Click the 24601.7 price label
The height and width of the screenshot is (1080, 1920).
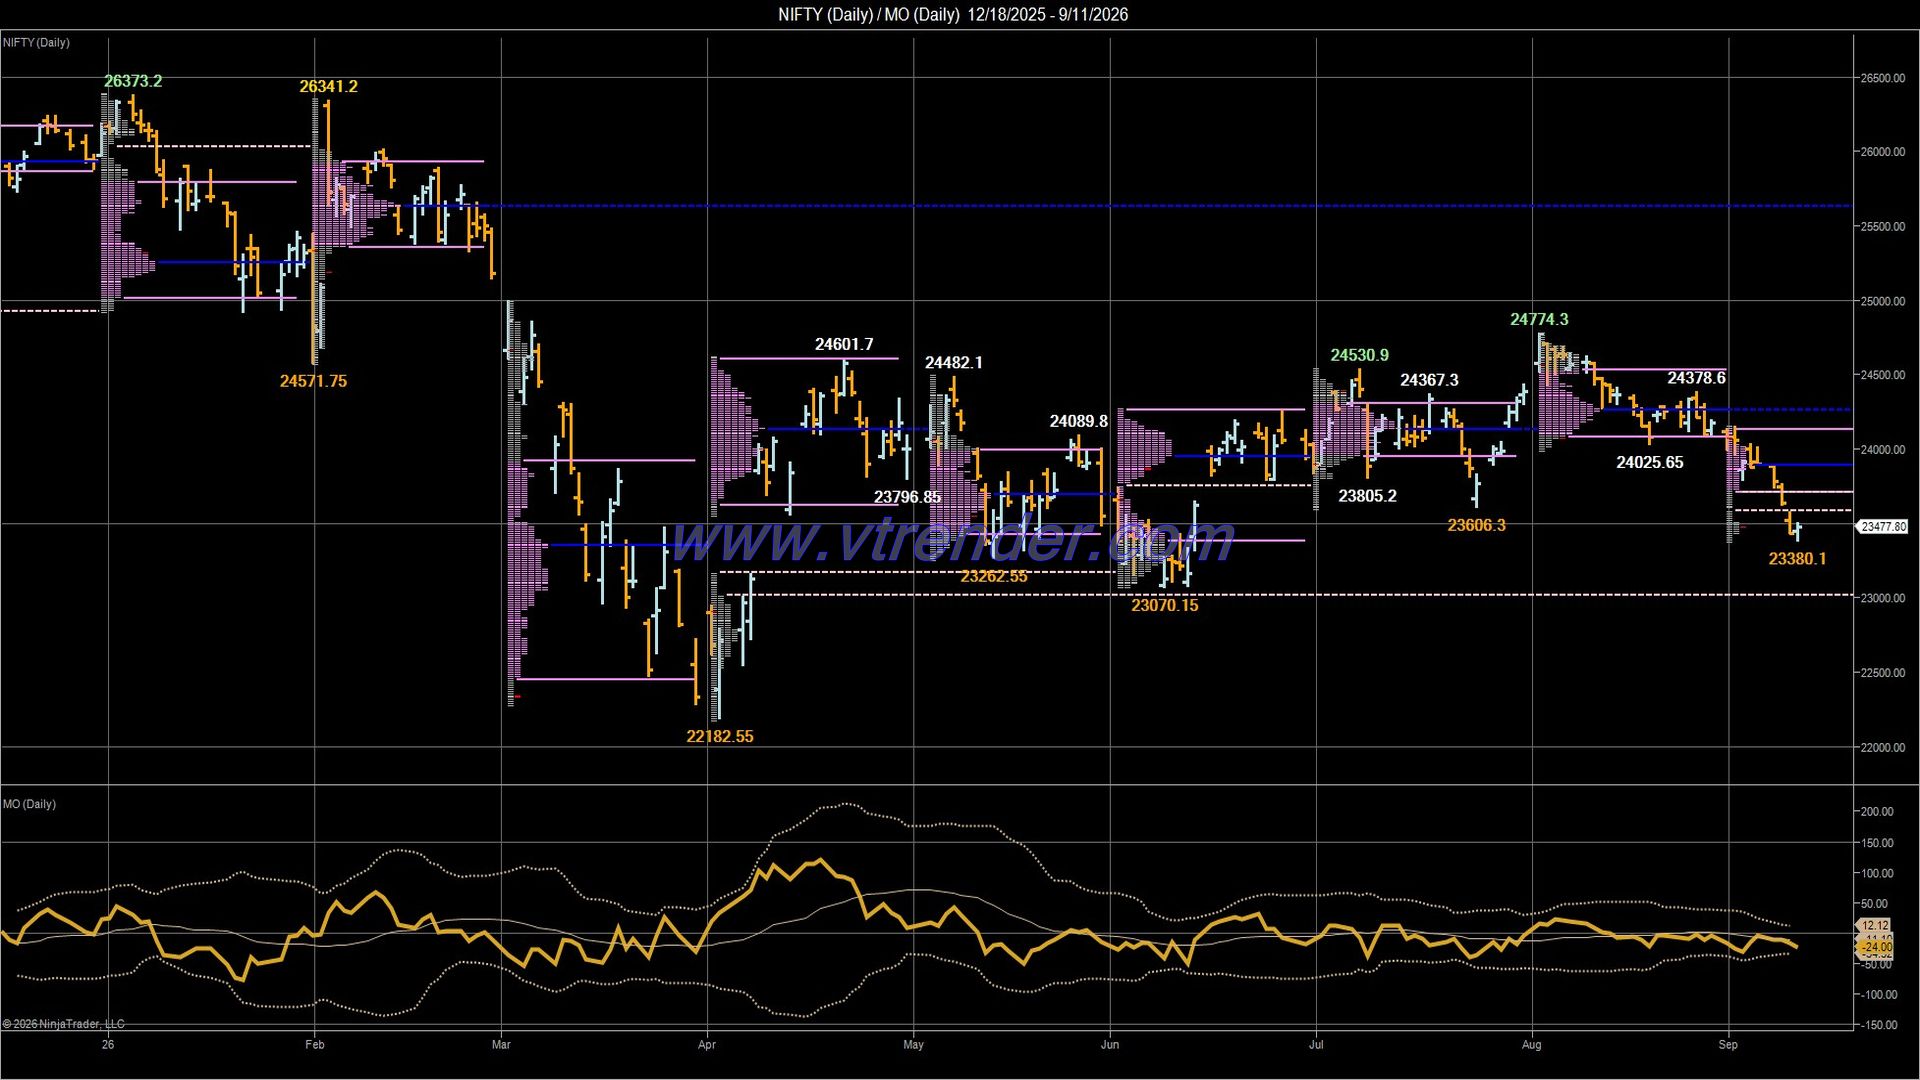844,344
